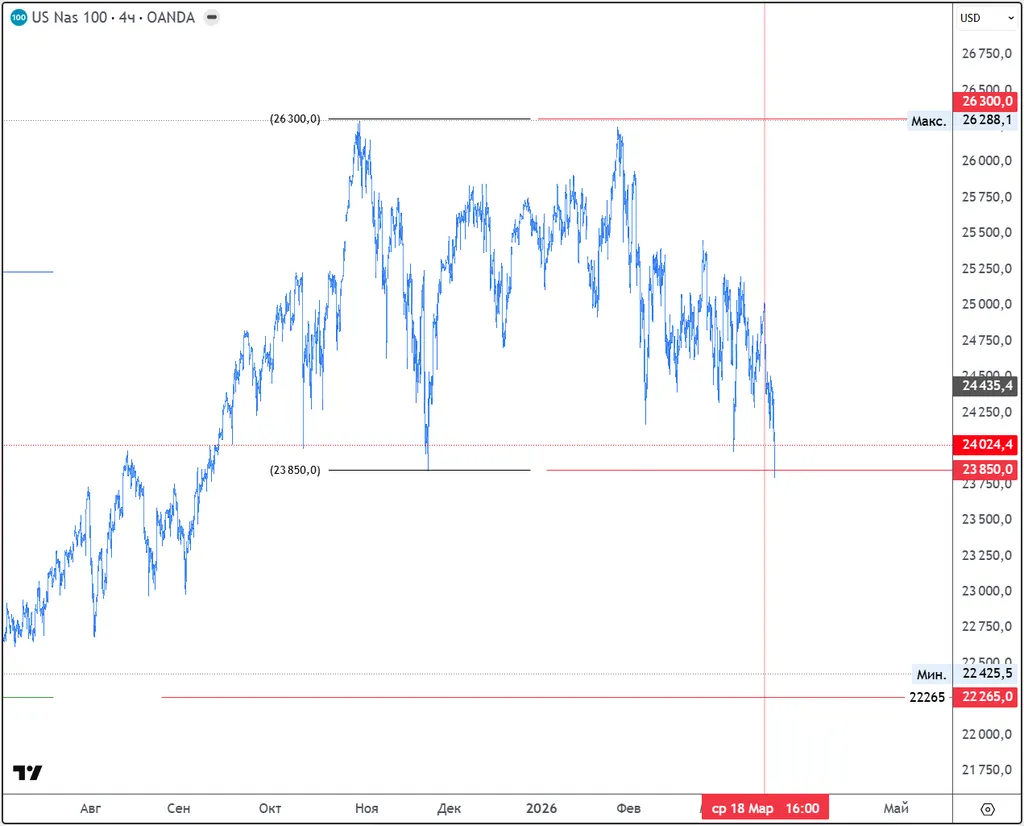Click the market status pill icon beside OANDA

click(212, 18)
